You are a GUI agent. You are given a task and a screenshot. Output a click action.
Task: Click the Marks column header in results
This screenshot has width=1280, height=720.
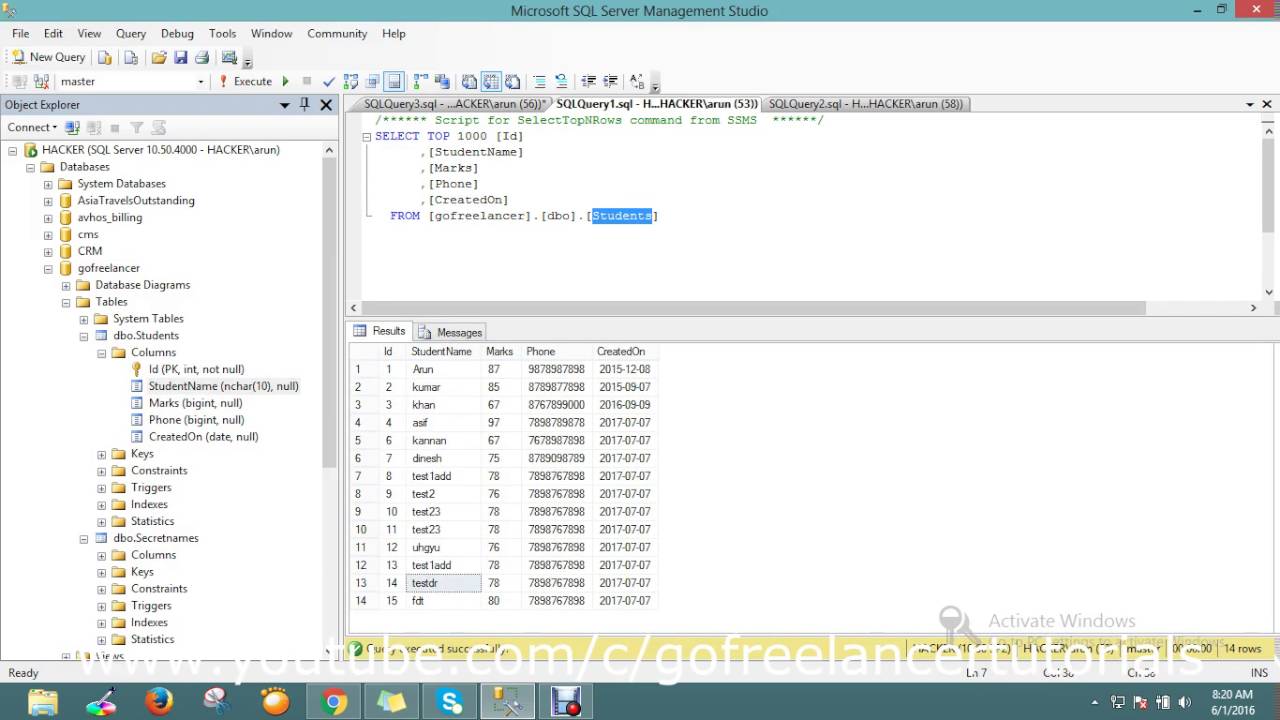click(x=499, y=351)
